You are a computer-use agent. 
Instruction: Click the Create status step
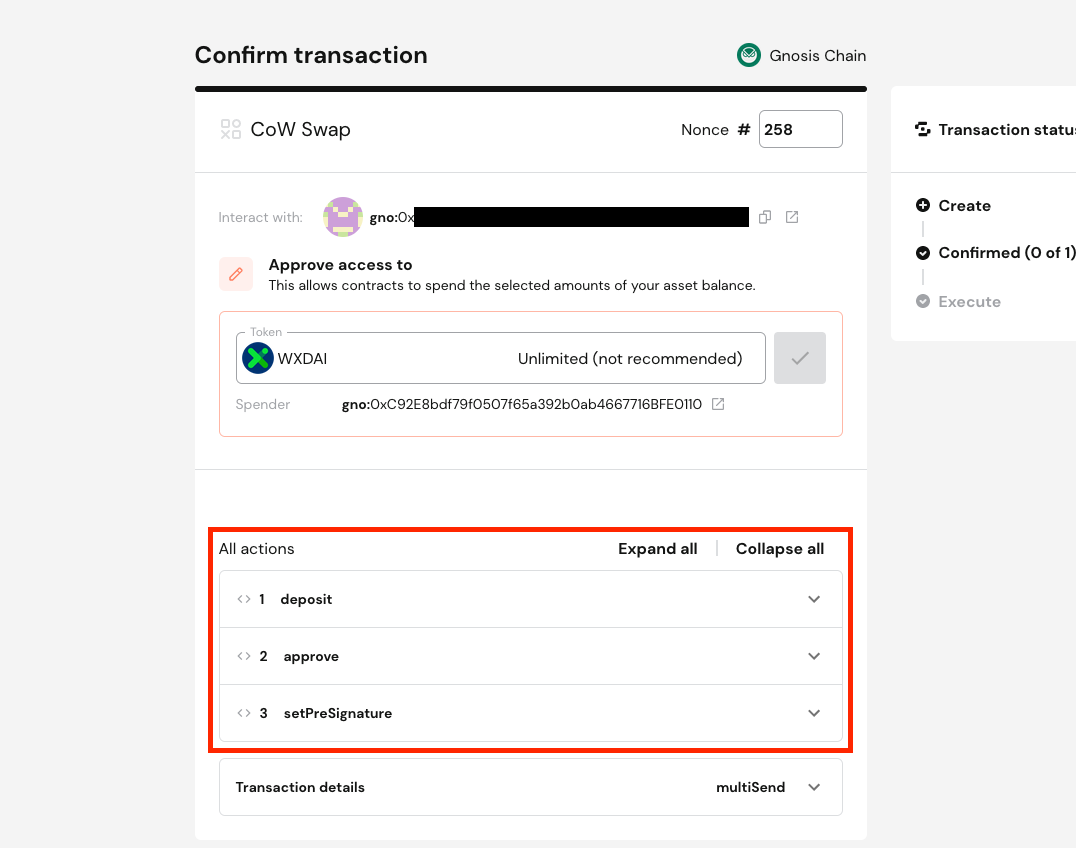964,206
